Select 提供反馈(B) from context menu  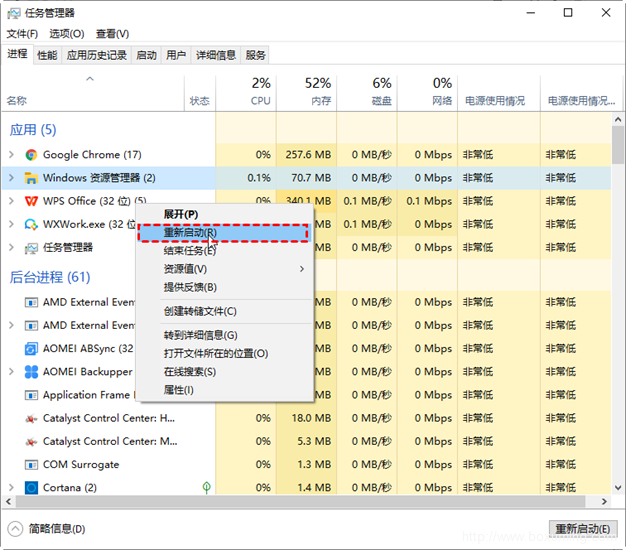[224, 287]
